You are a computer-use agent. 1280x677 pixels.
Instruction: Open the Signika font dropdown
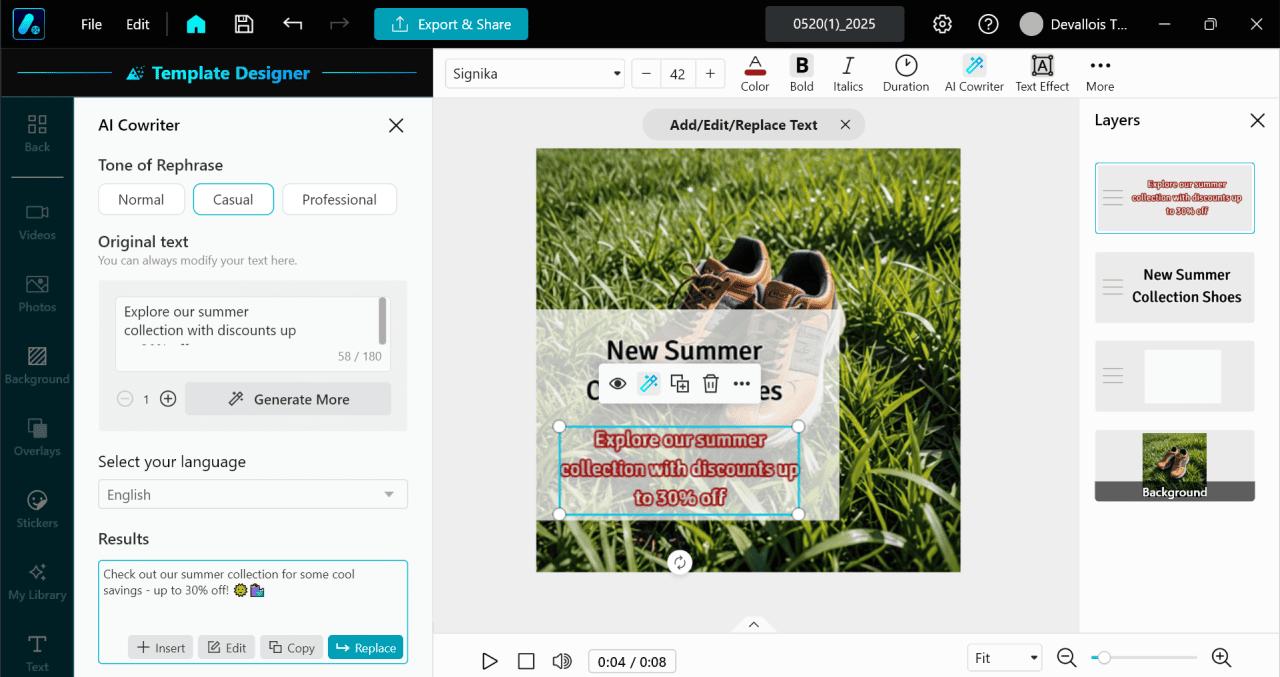click(534, 73)
